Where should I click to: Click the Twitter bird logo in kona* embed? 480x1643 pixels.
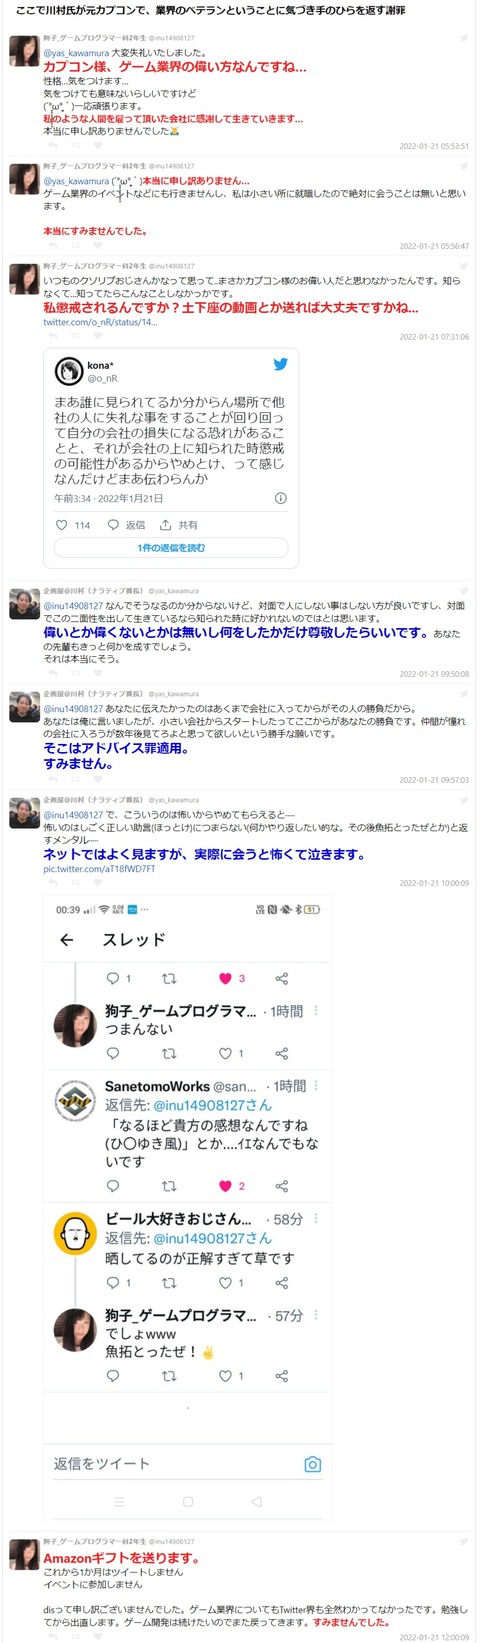tap(280, 365)
